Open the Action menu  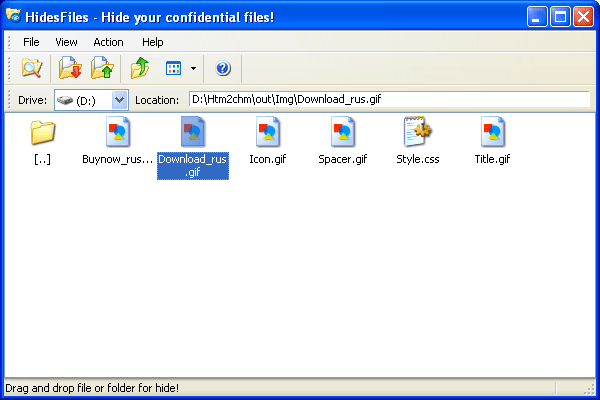pos(108,42)
